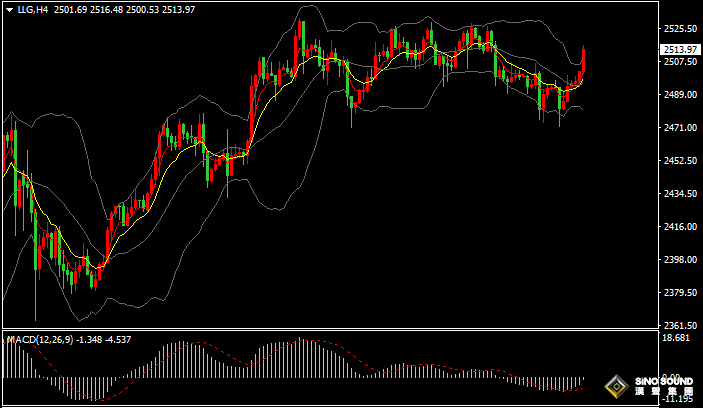The image size is (703, 408).
Task: Click the Sino Sound diamond logo icon
Action: click(617, 385)
